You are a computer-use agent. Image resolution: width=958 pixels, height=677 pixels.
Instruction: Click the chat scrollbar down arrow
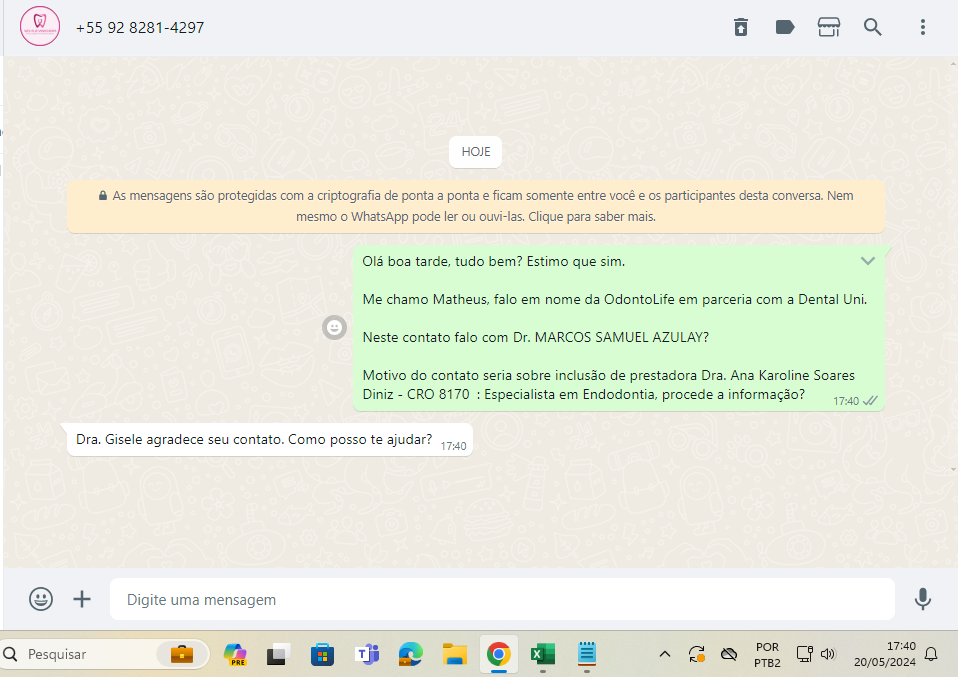pyautogui.click(x=953, y=469)
